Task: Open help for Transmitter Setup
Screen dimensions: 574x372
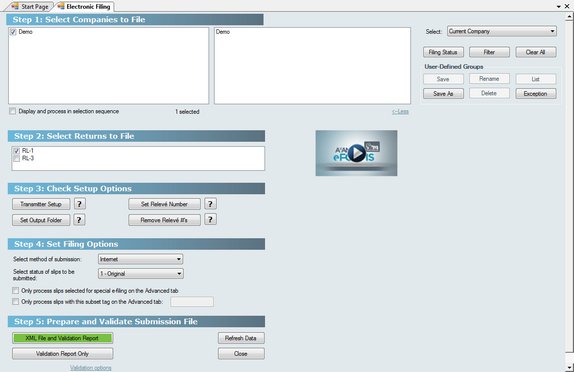Action: 80,204
